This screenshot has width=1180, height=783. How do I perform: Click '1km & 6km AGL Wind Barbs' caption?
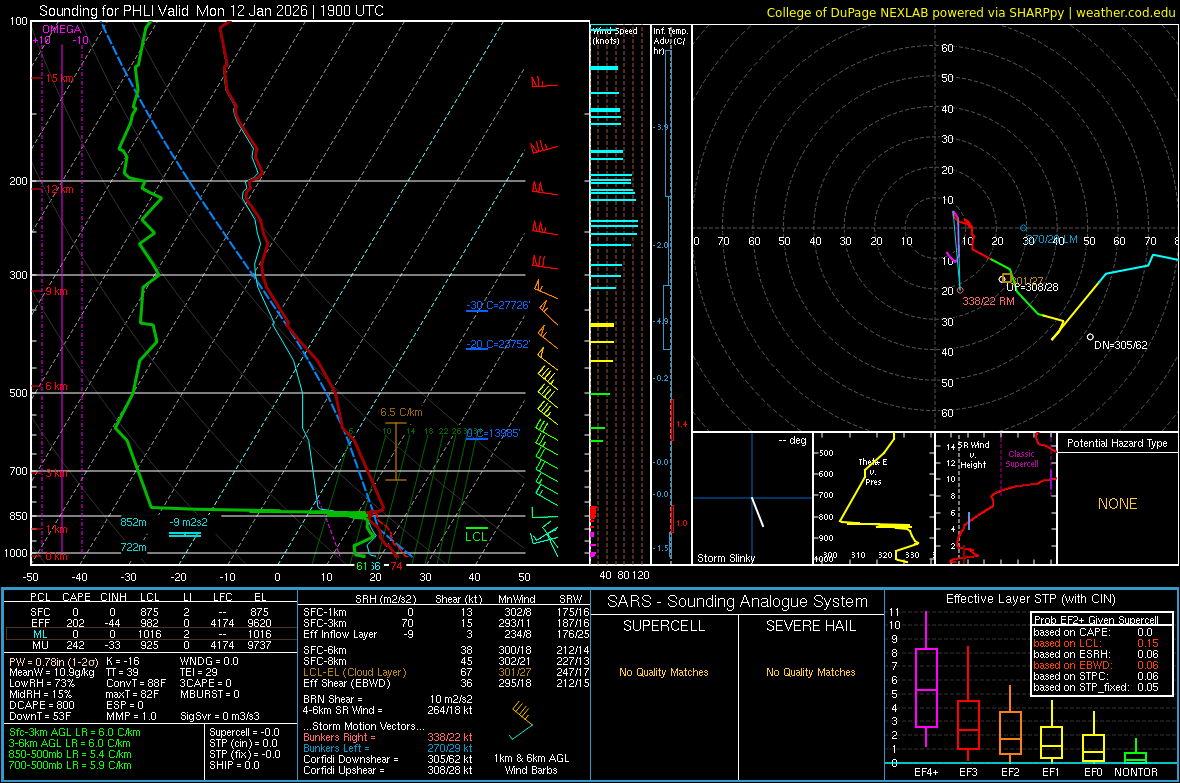coord(531,764)
